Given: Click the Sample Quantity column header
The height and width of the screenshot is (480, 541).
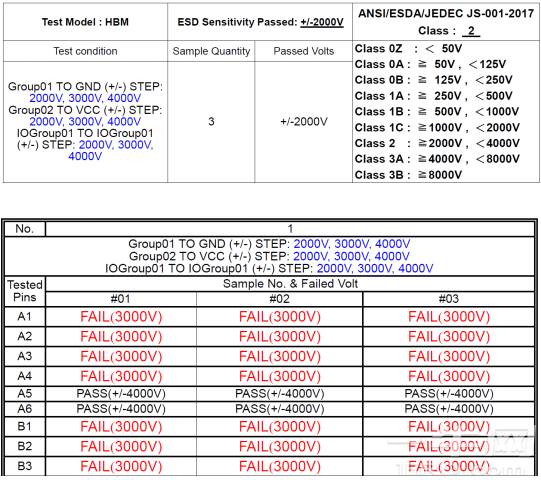Looking at the screenshot, I should coord(211,51).
